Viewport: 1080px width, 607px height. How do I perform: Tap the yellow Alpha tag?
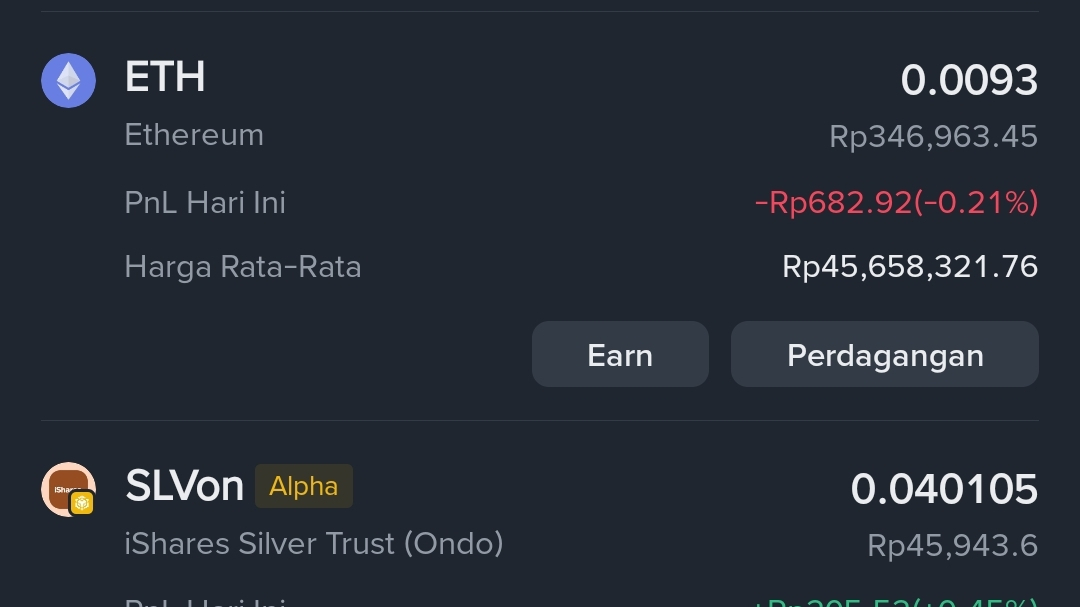pos(303,487)
